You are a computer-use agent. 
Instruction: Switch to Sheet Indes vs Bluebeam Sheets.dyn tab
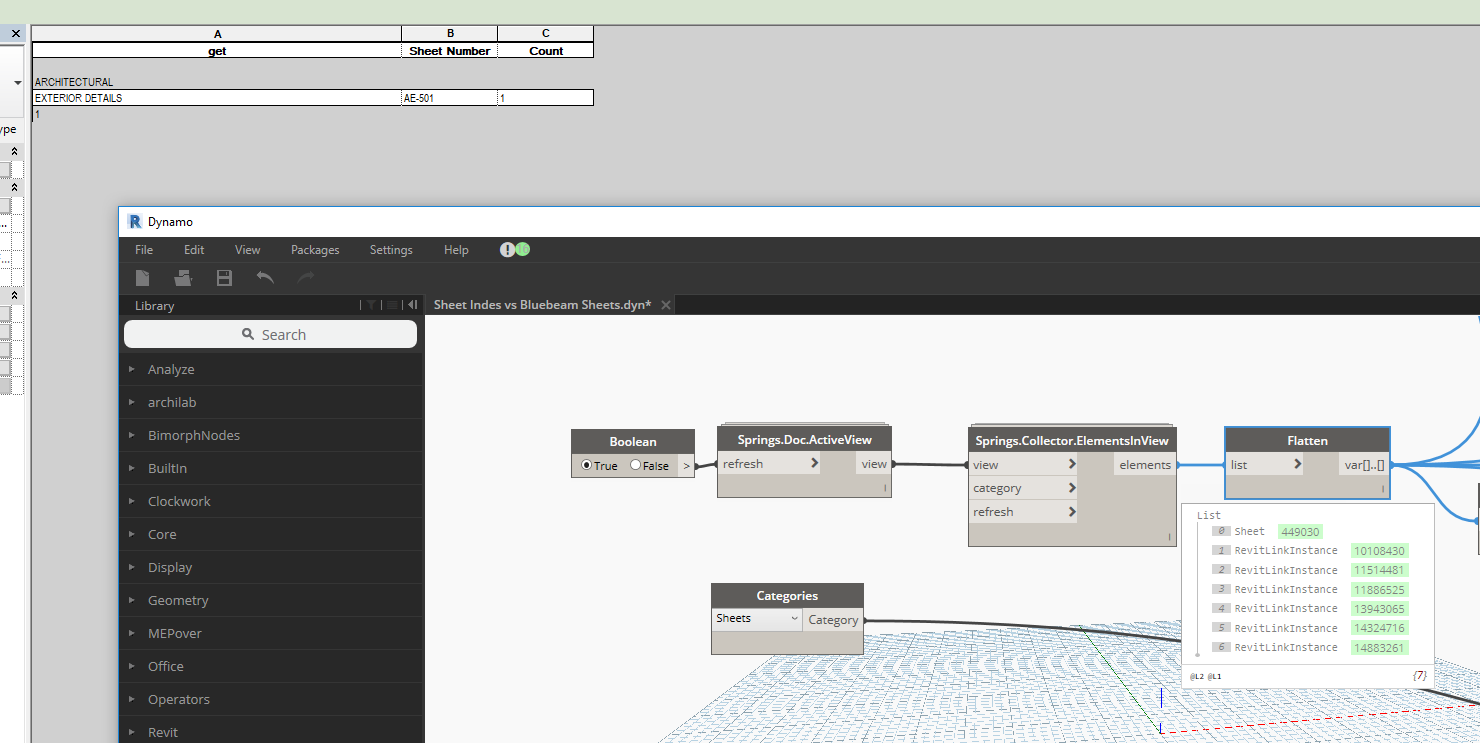click(542, 305)
